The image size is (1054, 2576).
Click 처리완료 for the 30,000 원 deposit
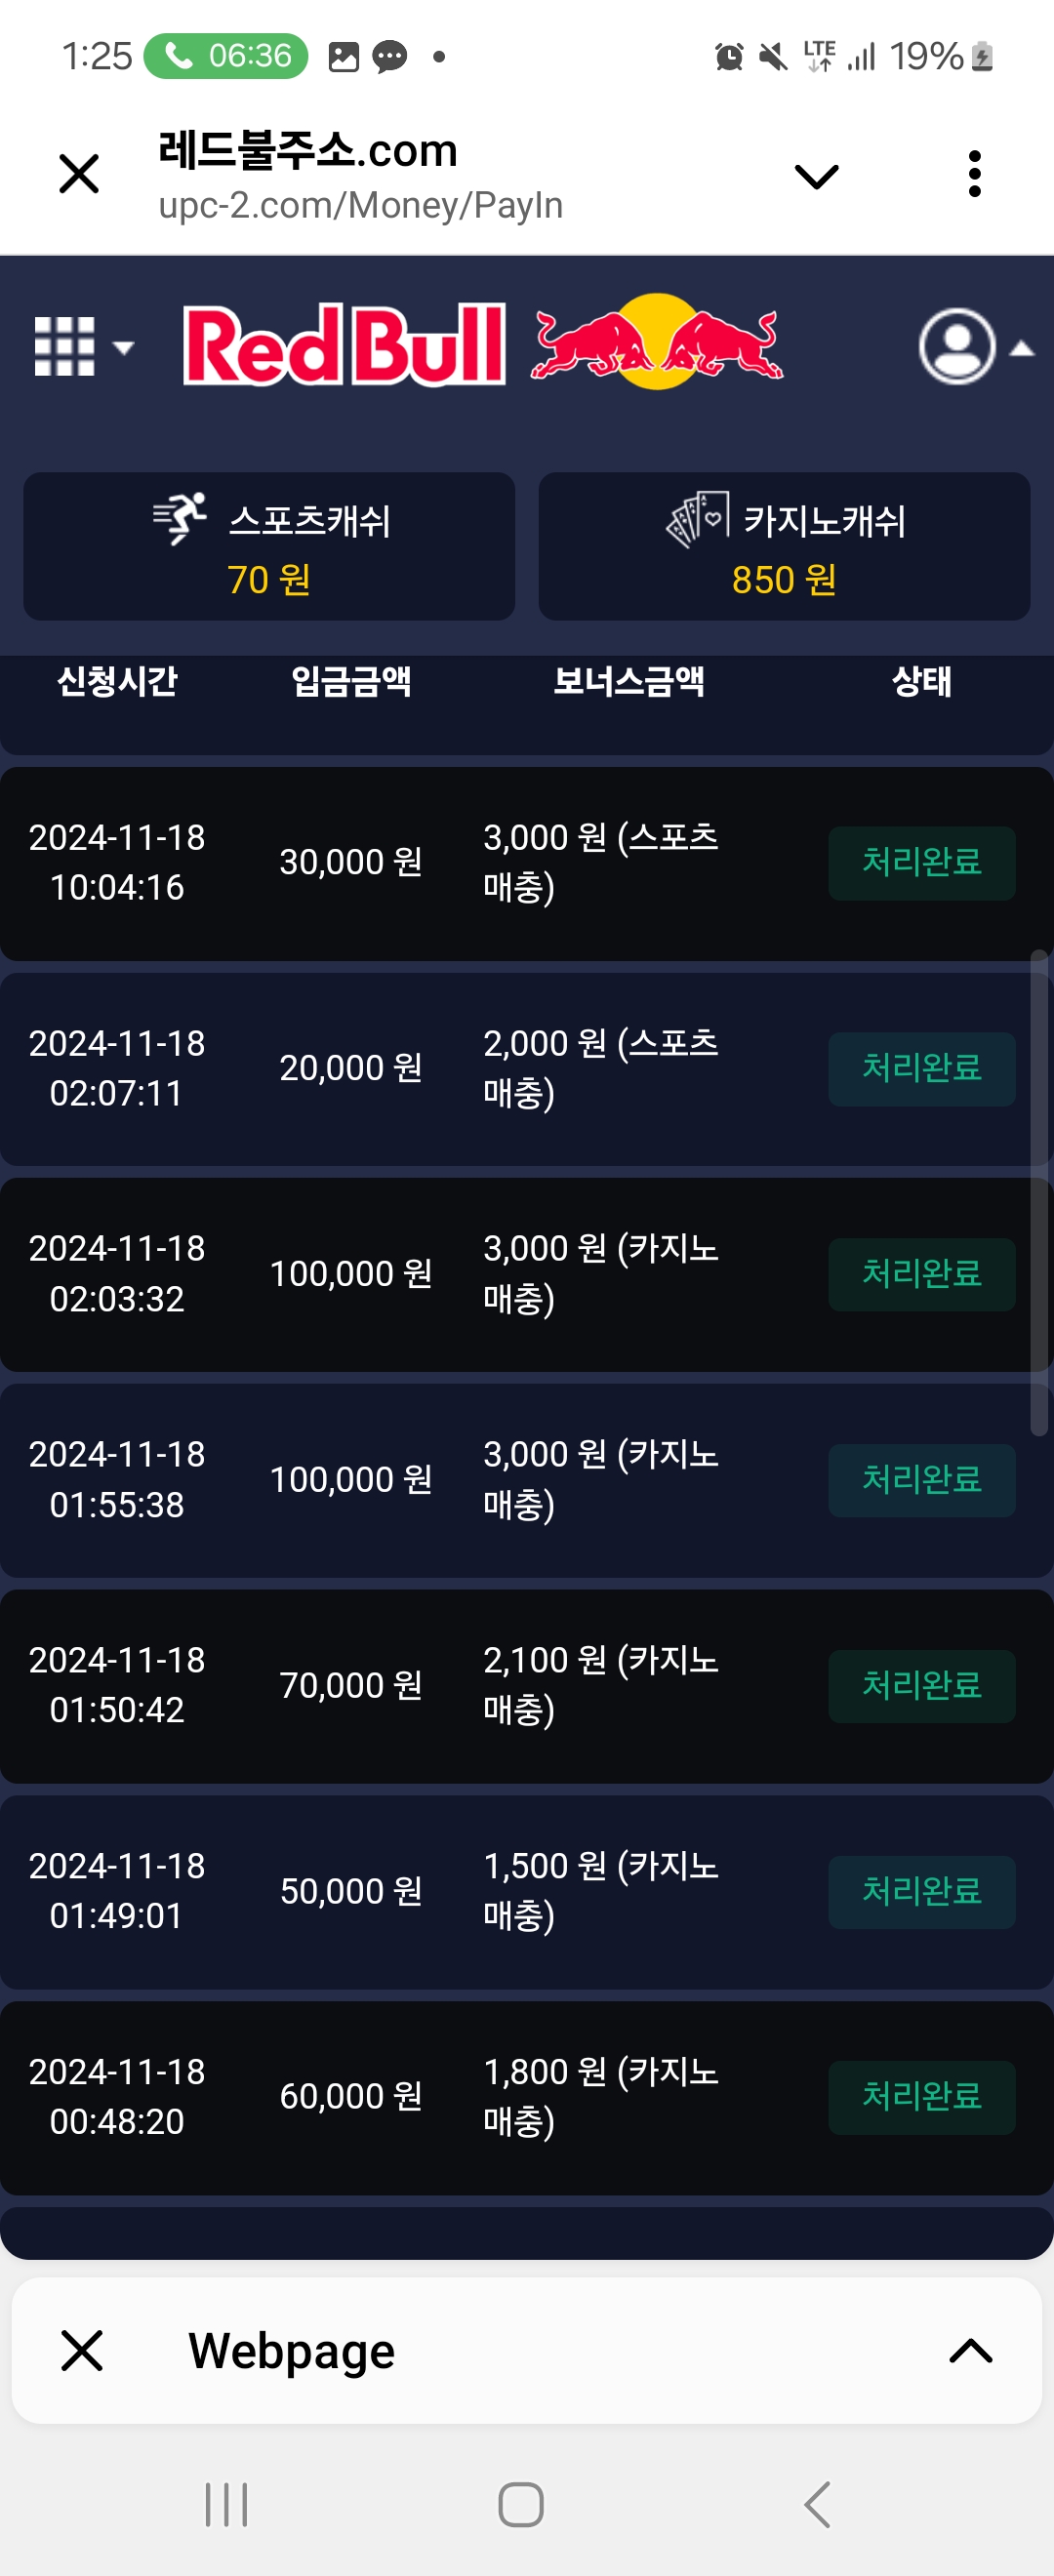[921, 863]
